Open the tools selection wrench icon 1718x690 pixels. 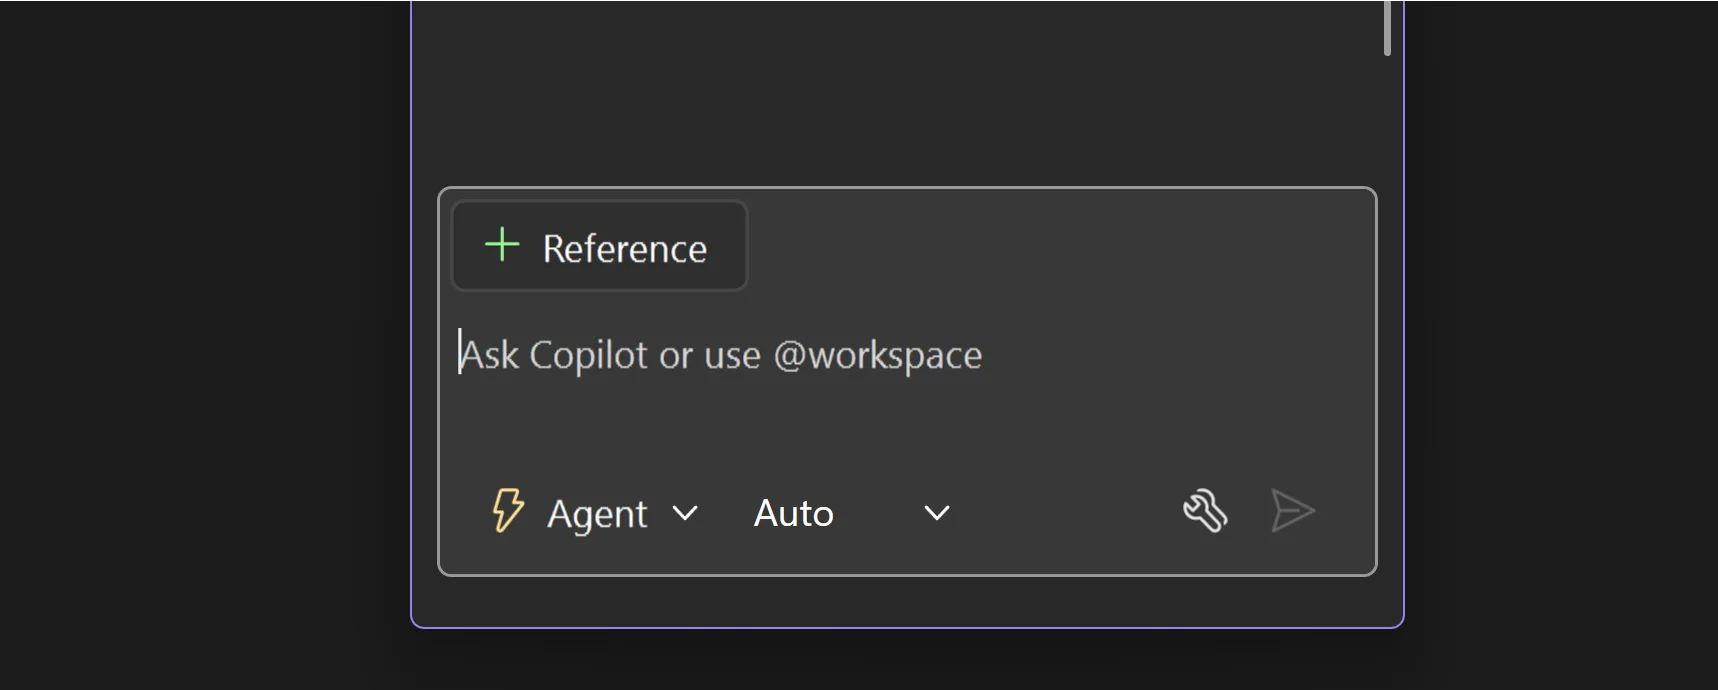[1205, 511]
